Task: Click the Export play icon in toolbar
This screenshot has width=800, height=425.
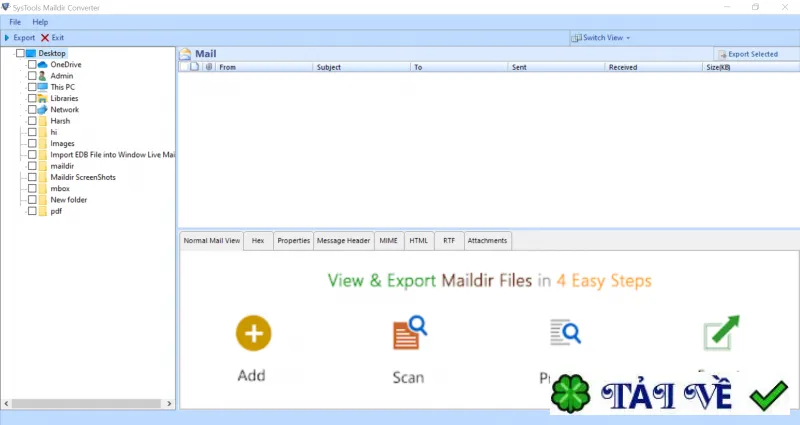Action: pos(7,38)
